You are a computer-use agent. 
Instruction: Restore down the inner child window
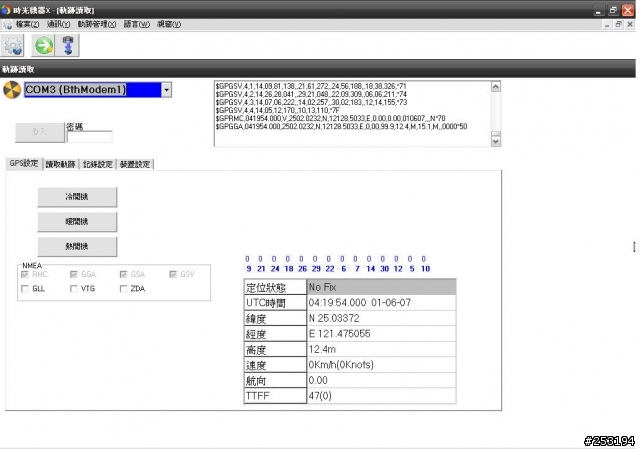click(618, 24)
